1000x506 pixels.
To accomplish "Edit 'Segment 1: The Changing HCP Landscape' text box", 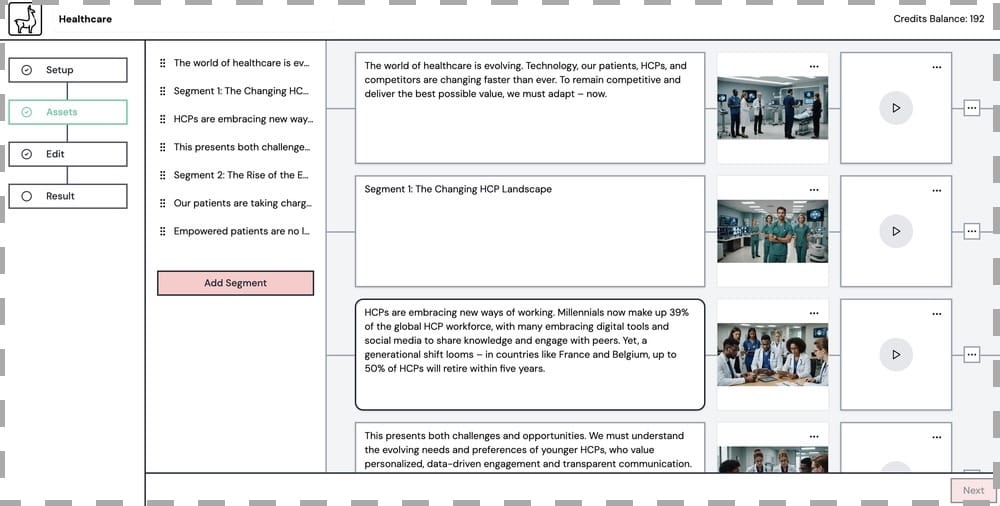I will [530, 231].
